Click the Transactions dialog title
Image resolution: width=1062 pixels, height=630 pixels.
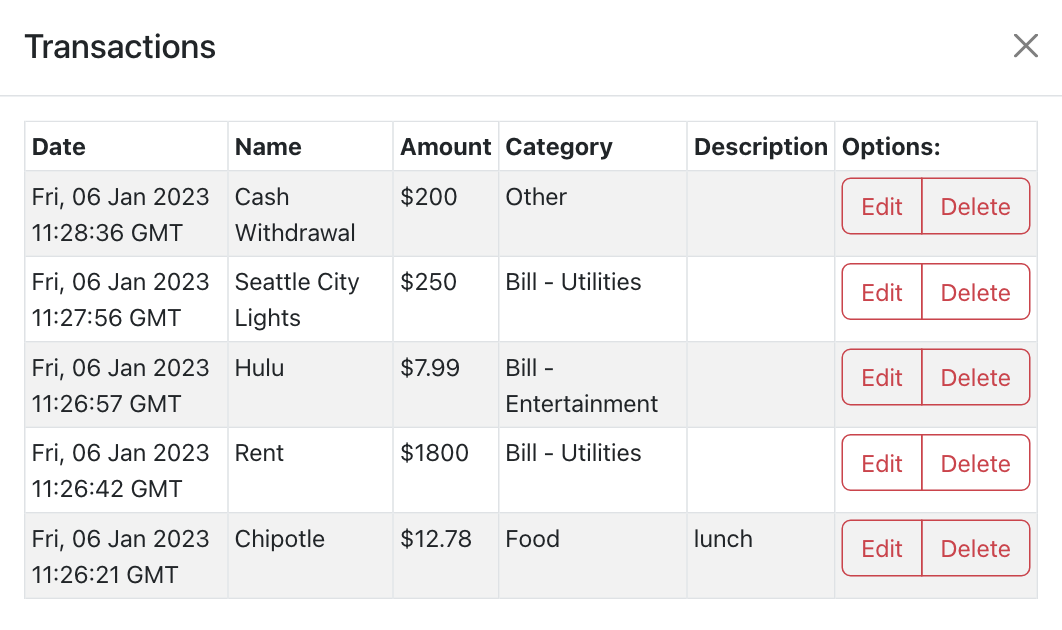[120, 47]
